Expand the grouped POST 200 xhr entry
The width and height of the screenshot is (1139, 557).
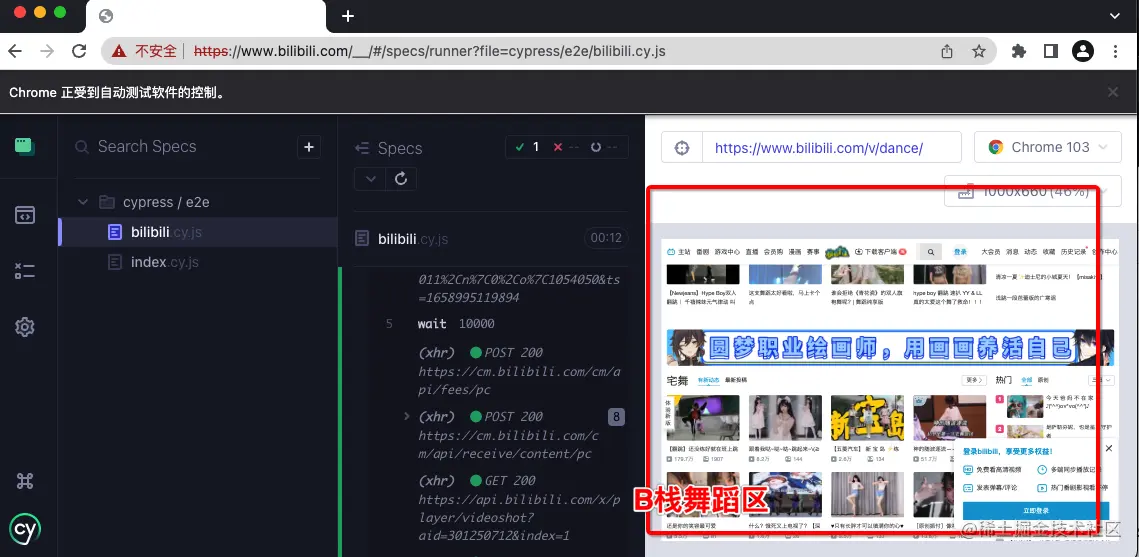pos(407,416)
